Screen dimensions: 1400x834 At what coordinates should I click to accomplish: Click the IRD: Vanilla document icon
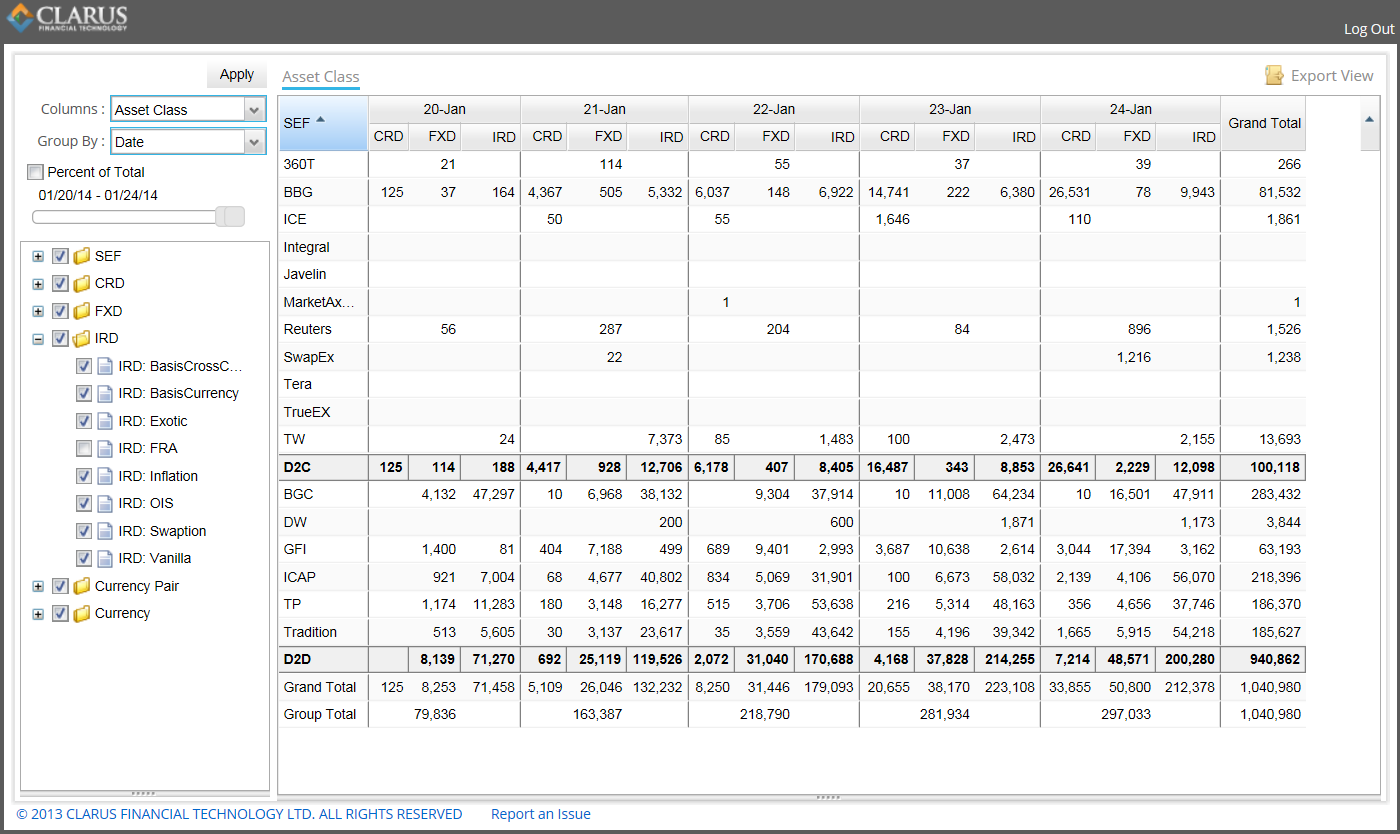click(x=105, y=558)
